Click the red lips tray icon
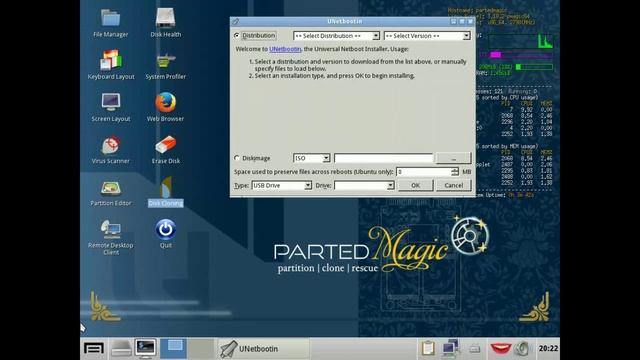This screenshot has height=360, width=640. tap(500, 349)
